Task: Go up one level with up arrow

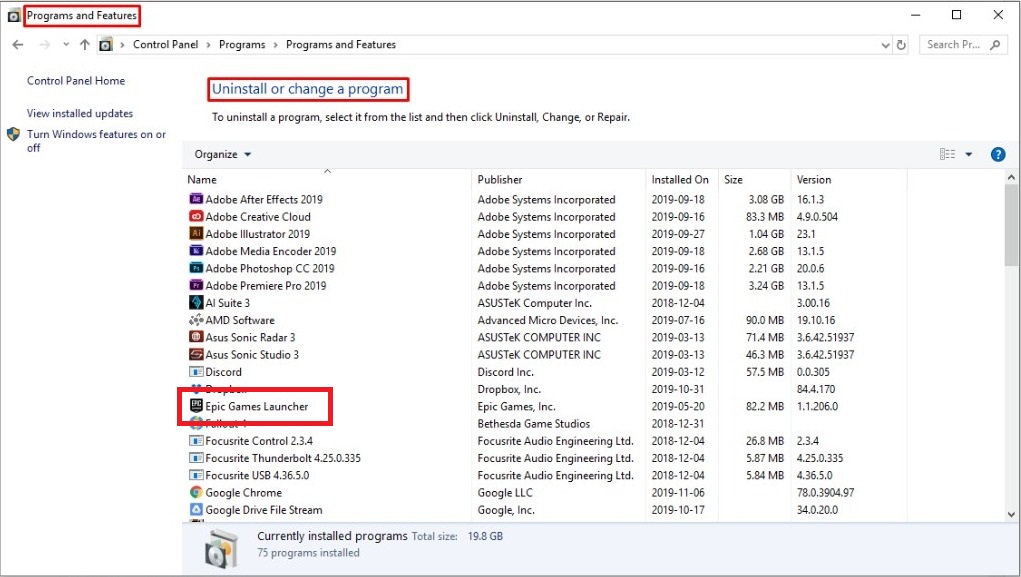Action: [84, 45]
